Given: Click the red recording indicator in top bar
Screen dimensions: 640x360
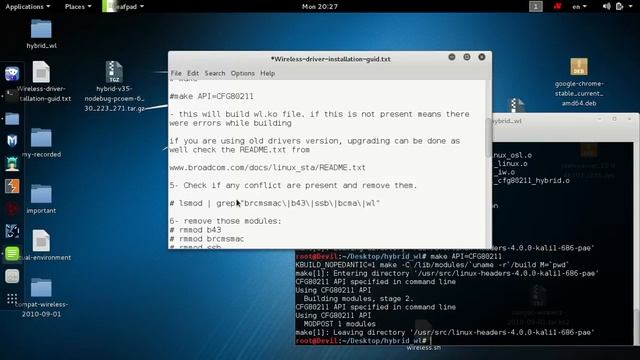Looking at the screenshot, I should click(x=557, y=7).
